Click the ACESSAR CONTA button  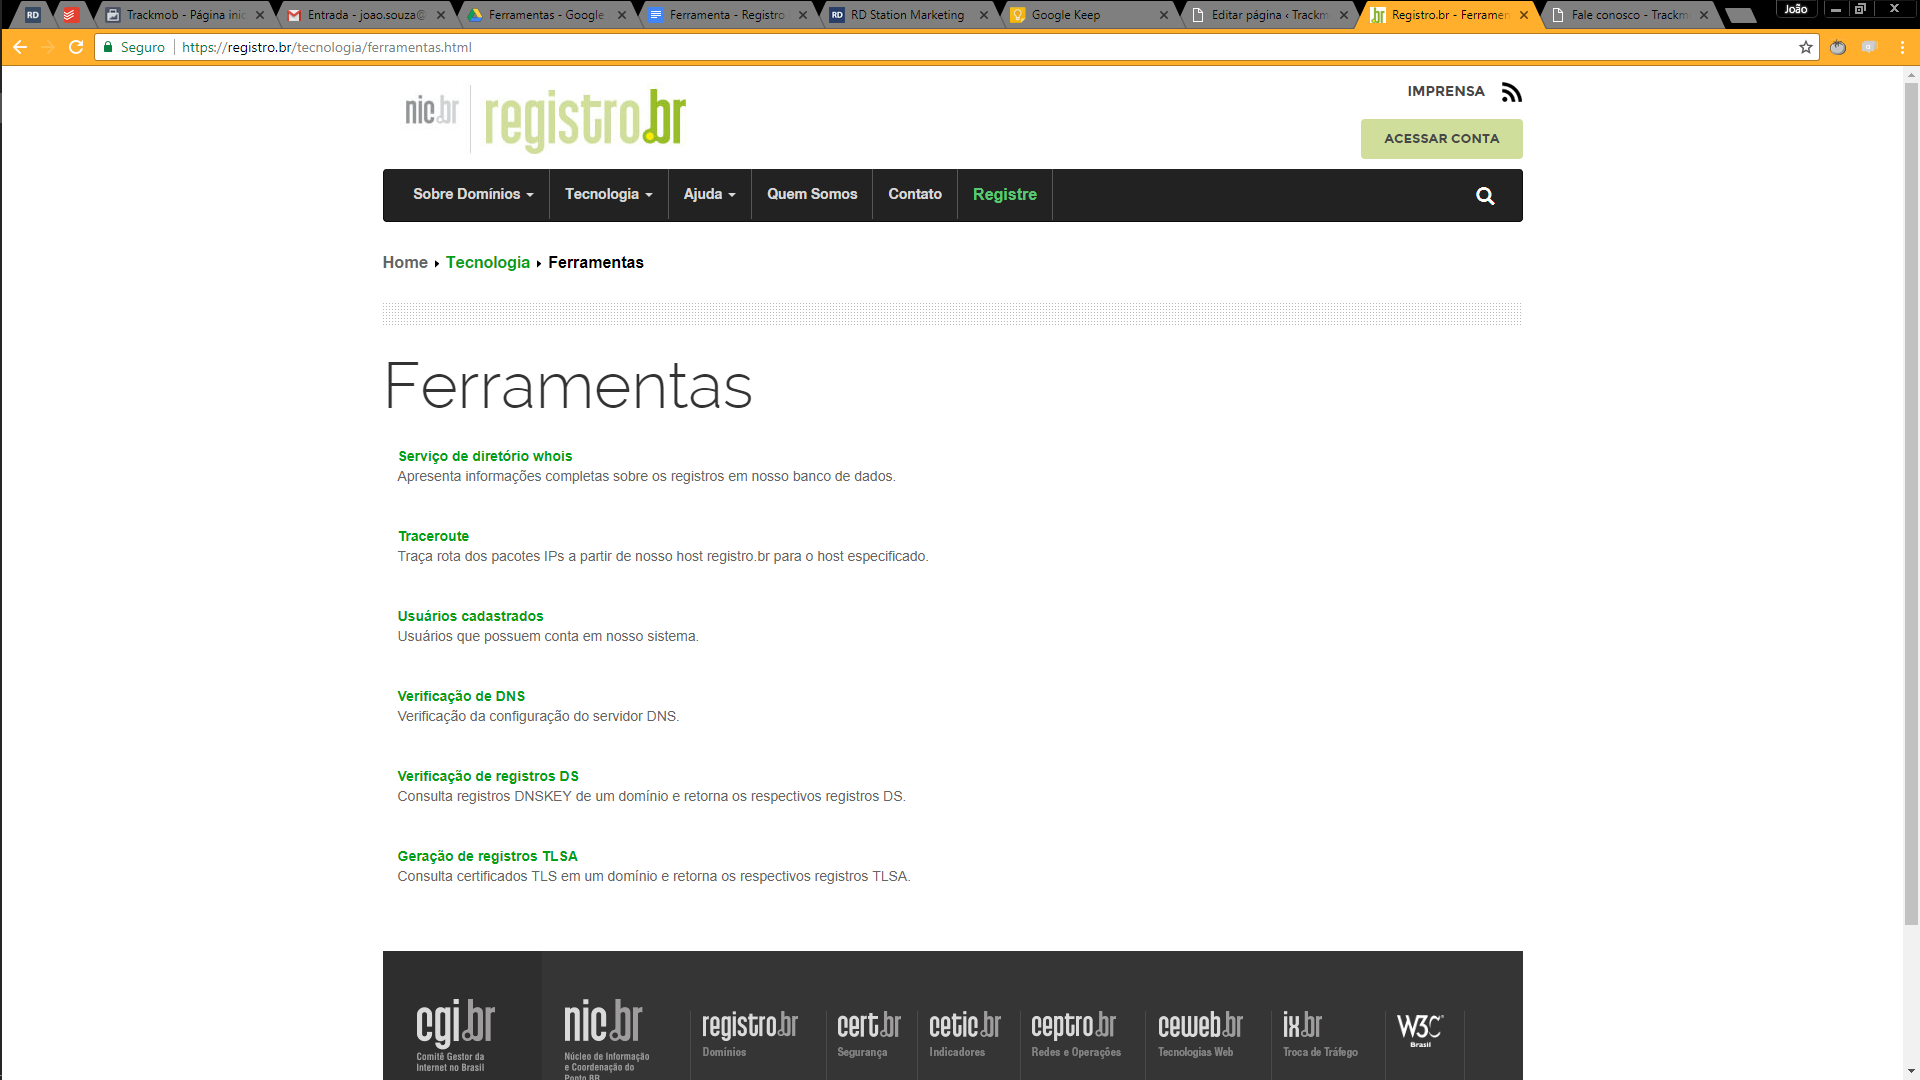click(1441, 139)
